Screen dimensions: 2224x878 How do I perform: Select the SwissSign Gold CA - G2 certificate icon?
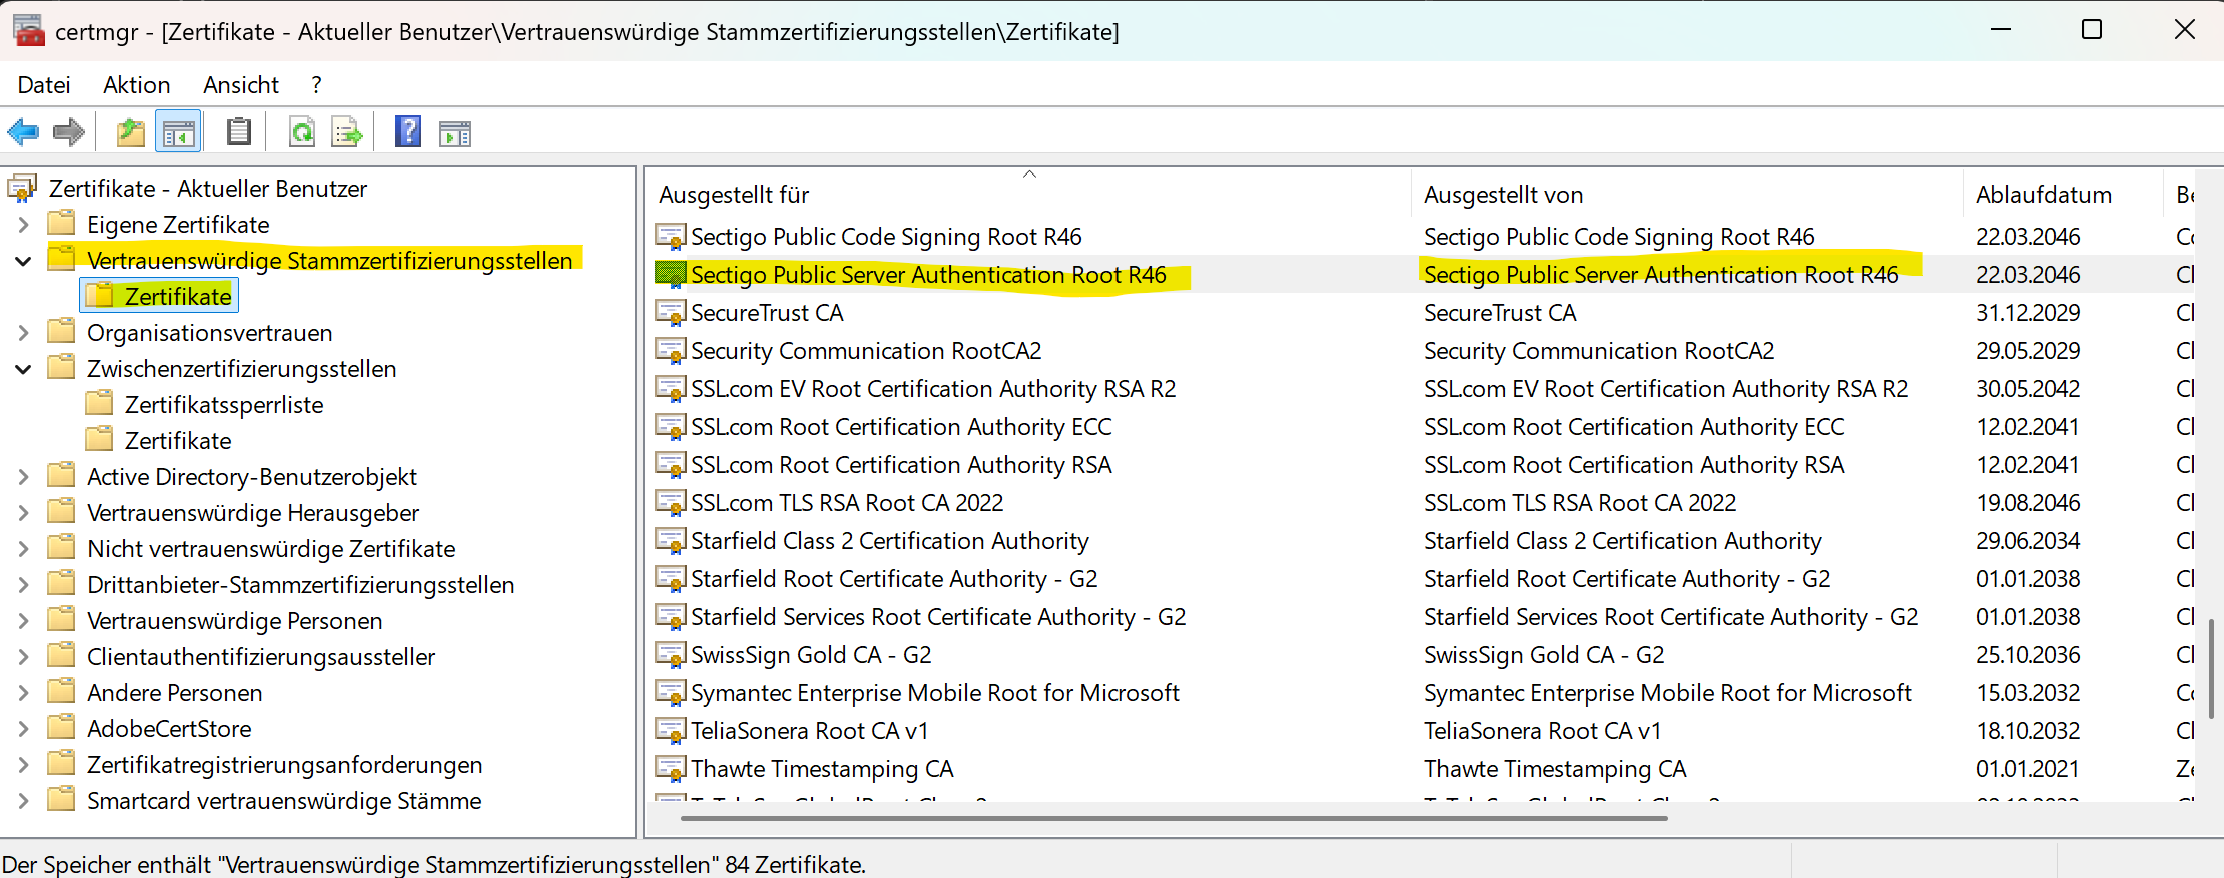[x=670, y=654]
